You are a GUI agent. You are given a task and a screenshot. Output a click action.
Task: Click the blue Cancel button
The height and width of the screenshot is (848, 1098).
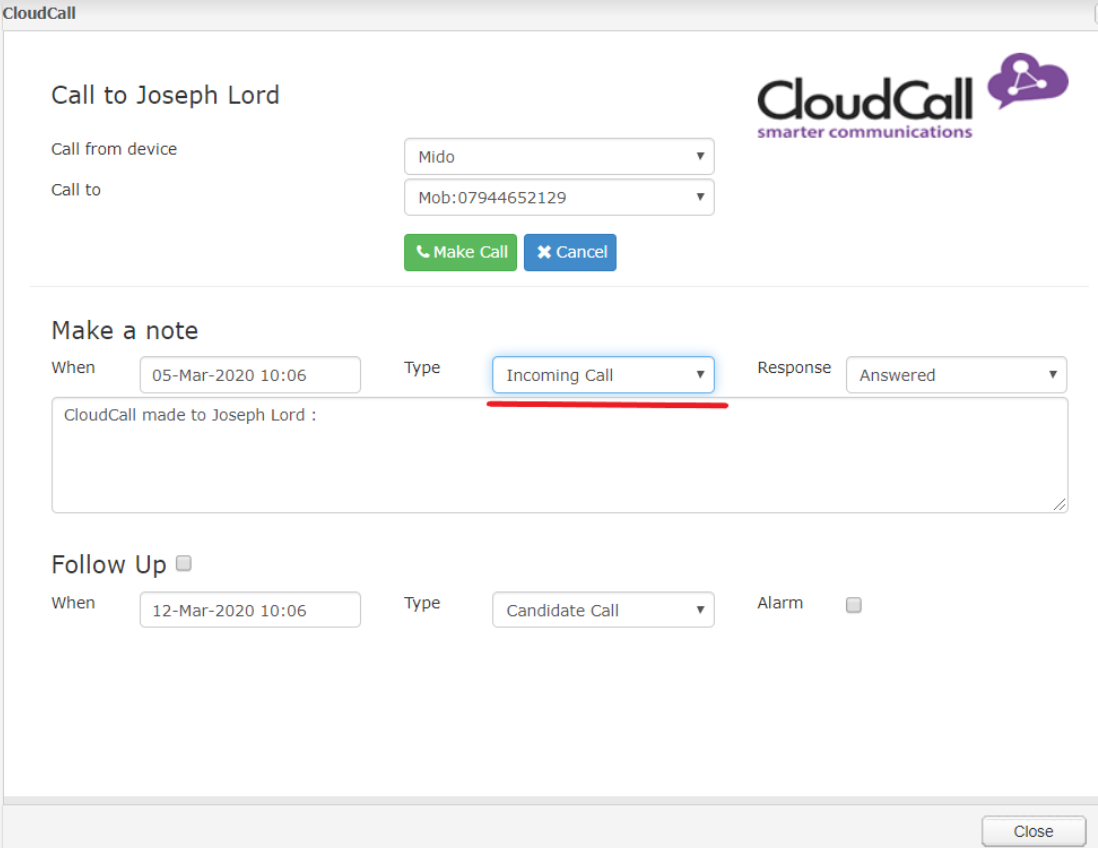point(570,252)
